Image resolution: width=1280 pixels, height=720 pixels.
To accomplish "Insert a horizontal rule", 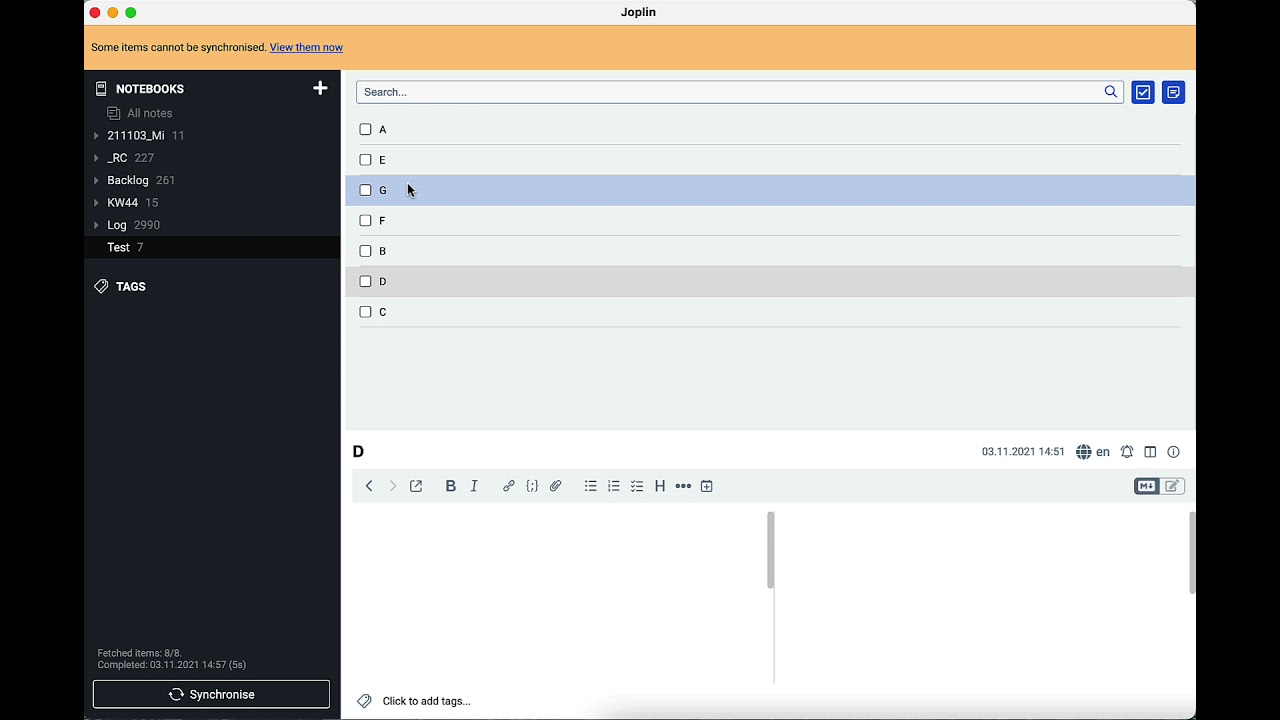I will [x=683, y=486].
